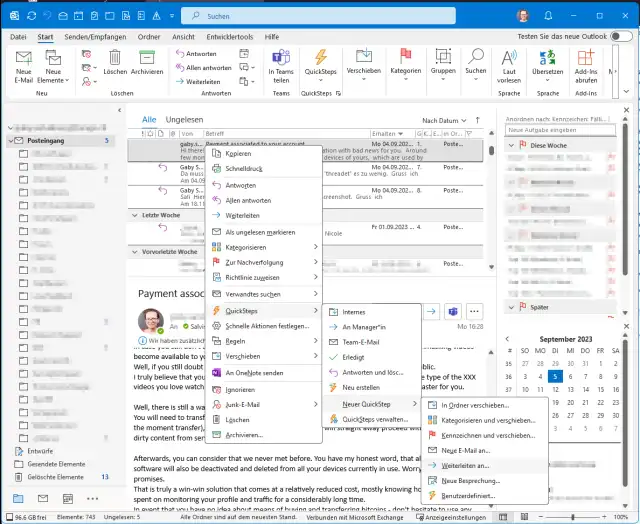The width and height of the screenshot is (640, 524).
Task: Click the Suchen search field
Action: click(x=318, y=16)
